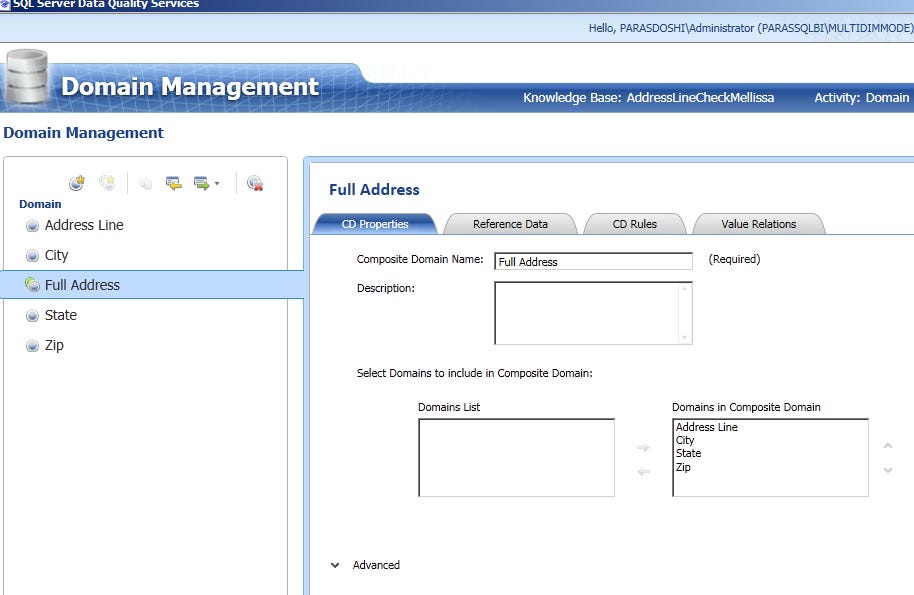
Task: Click the left arrow to remove a domain
Action: [643, 471]
